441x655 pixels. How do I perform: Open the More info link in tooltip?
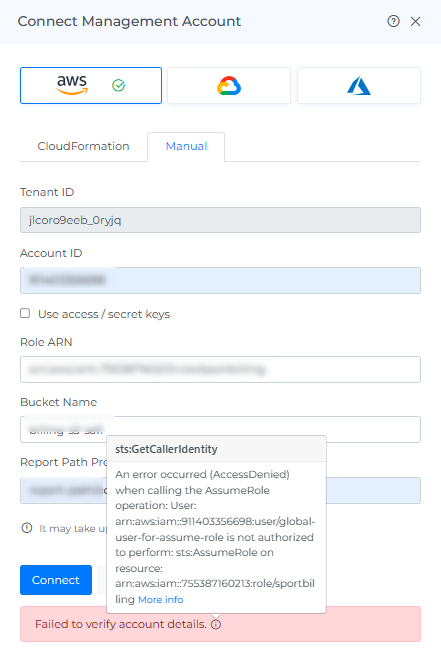[x=161, y=599]
